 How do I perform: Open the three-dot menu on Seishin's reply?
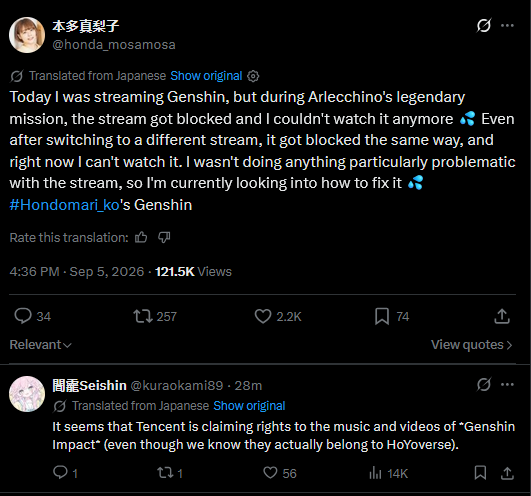pyautogui.click(x=507, y=385)
